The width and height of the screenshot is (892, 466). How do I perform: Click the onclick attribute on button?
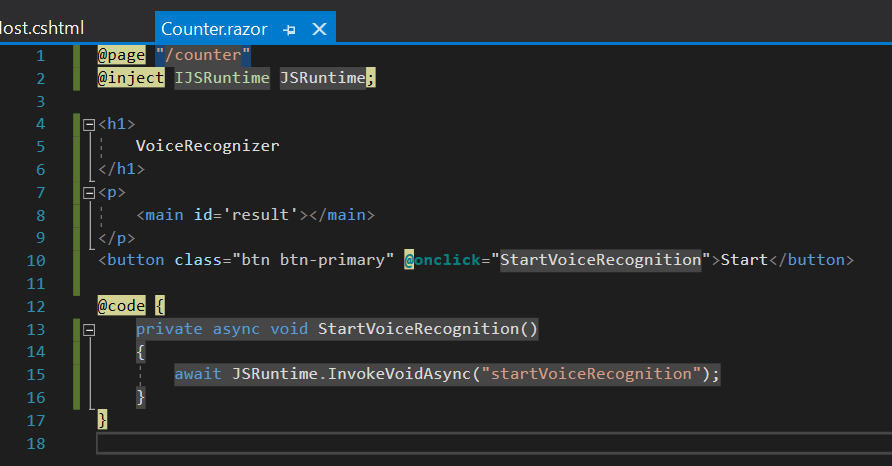coord(443,260)
